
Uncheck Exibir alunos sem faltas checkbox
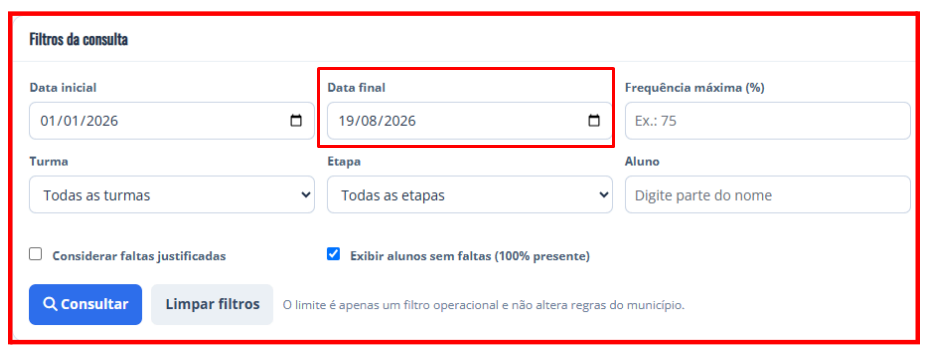333,254
